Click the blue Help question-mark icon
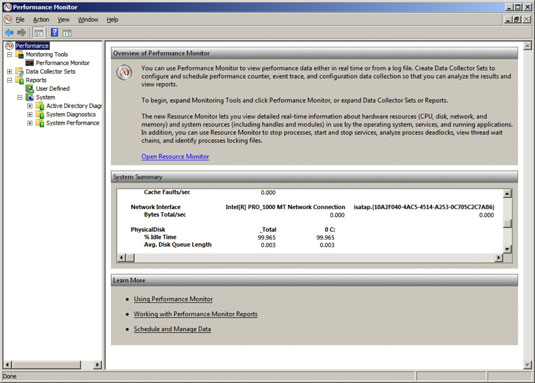This screenshot has height=383, width=535. 54,32
